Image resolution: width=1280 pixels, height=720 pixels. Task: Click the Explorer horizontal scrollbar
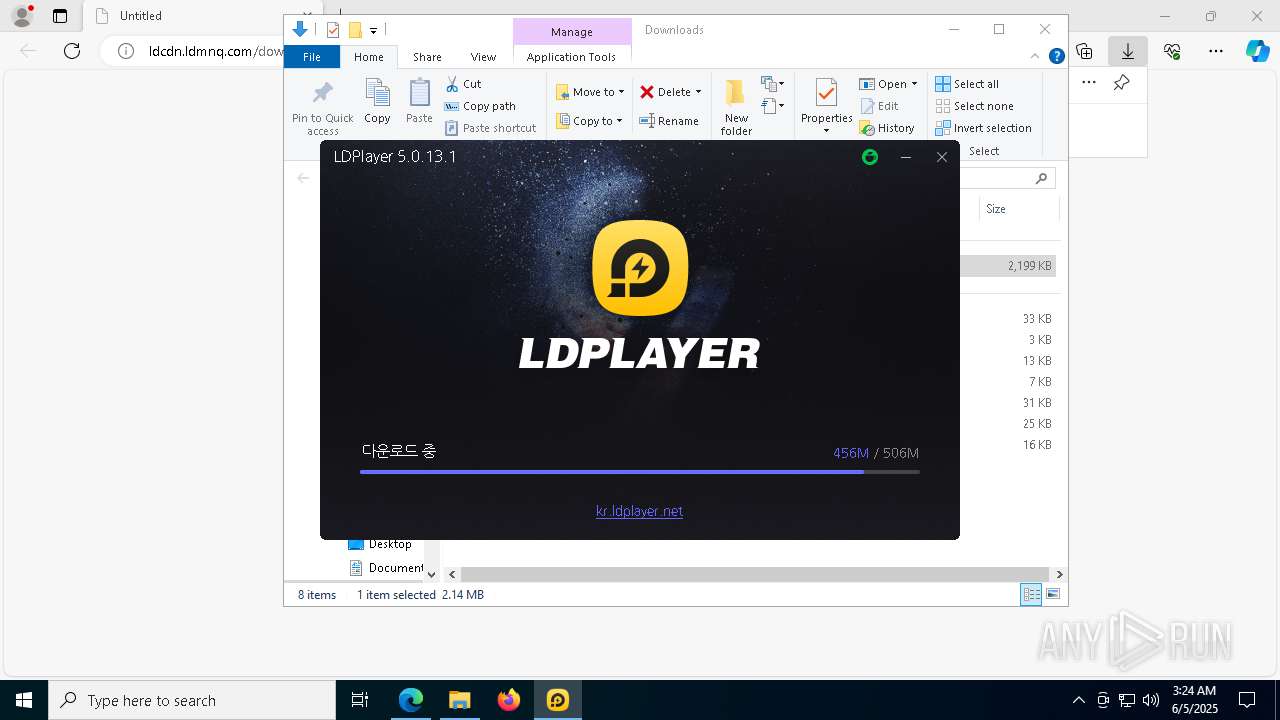click(756, 574)
